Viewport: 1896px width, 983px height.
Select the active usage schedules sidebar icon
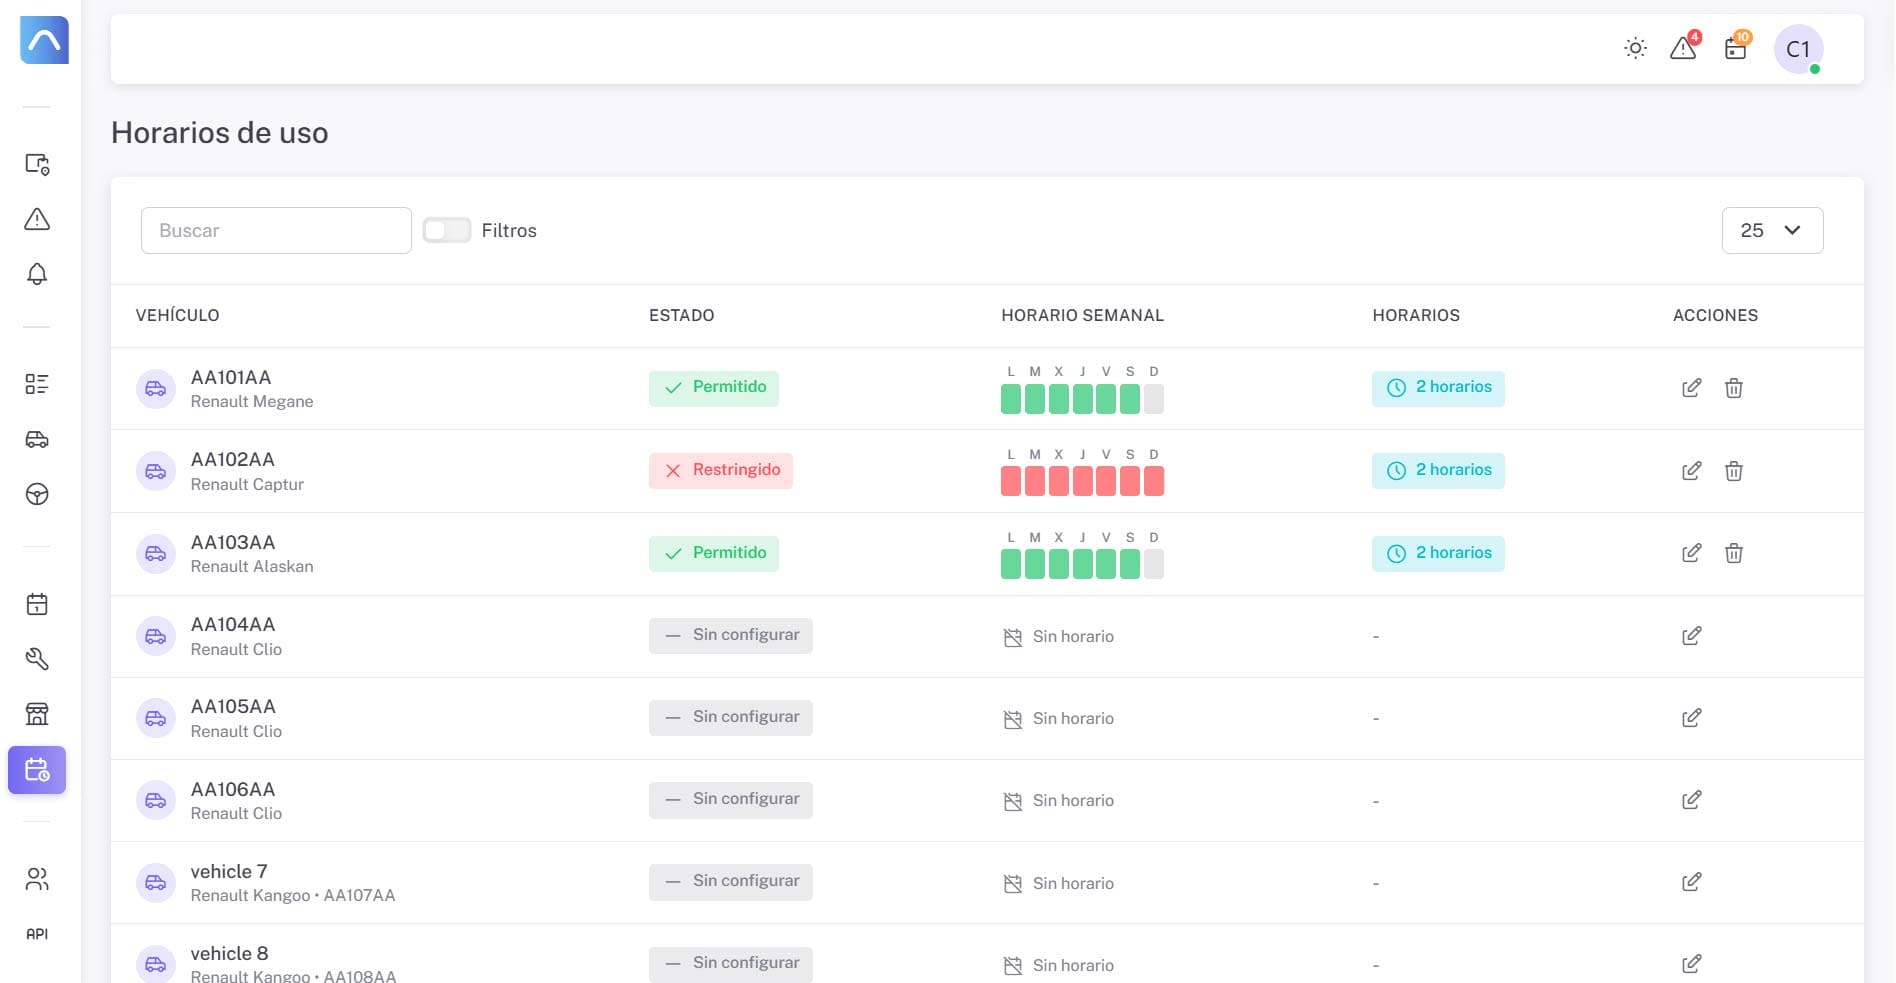pos(37,770)
